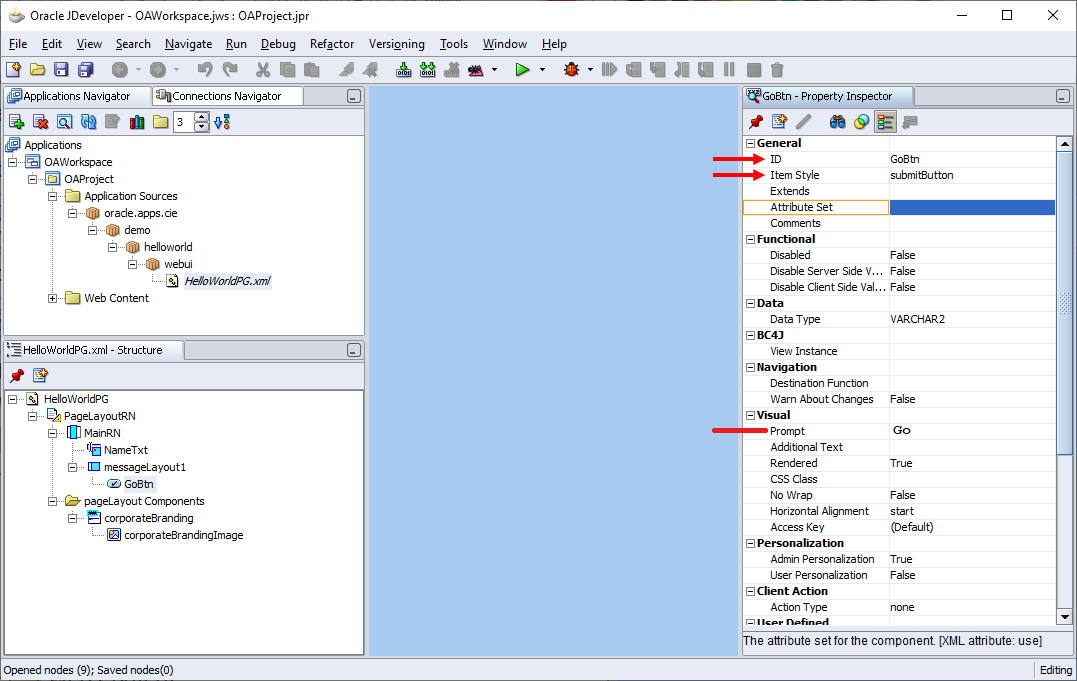This screenshot has width=1077, height=681.
Task: Click the Open folder toolbar icon
Action: [x=38, y=69]
